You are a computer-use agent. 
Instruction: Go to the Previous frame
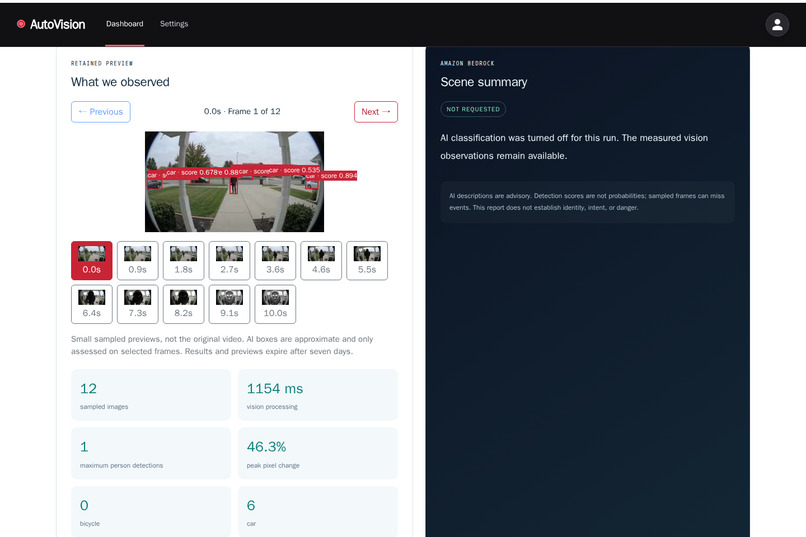point(101,112)
